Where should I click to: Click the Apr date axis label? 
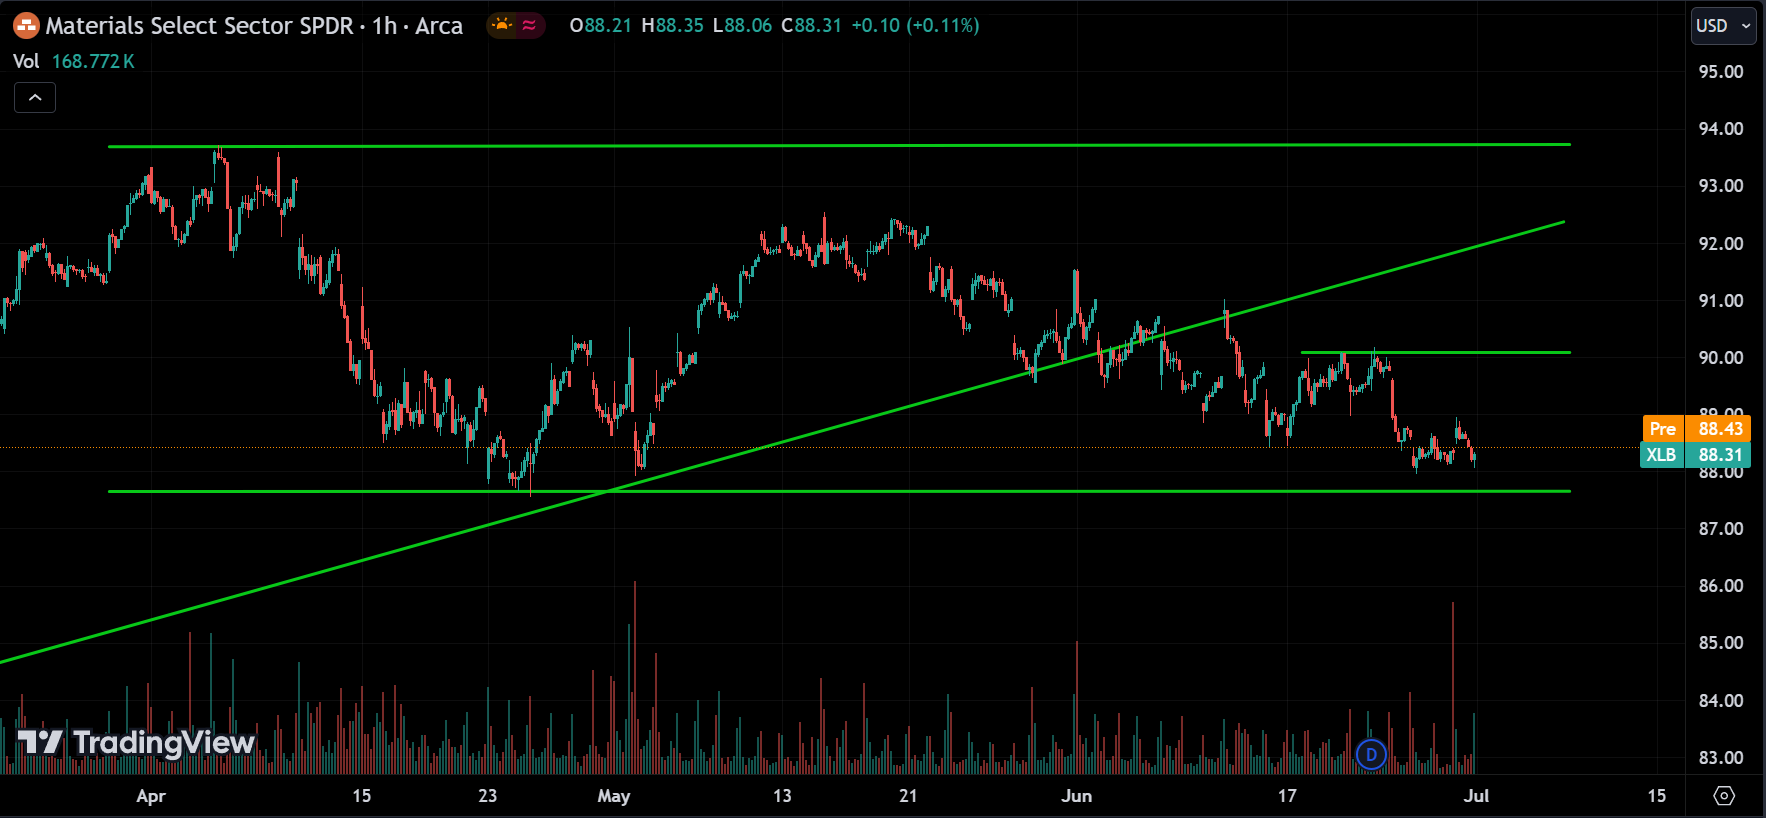tap(151, 796)
